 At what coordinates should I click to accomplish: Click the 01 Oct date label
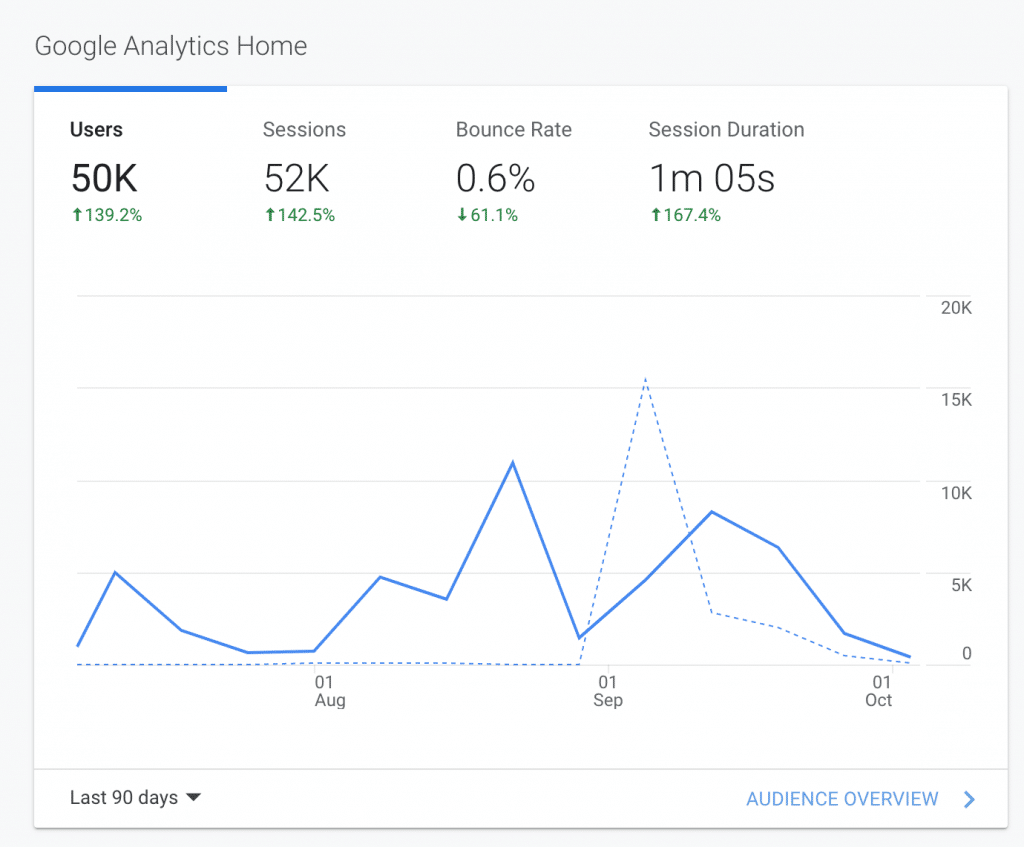click(x=879, y=691)
